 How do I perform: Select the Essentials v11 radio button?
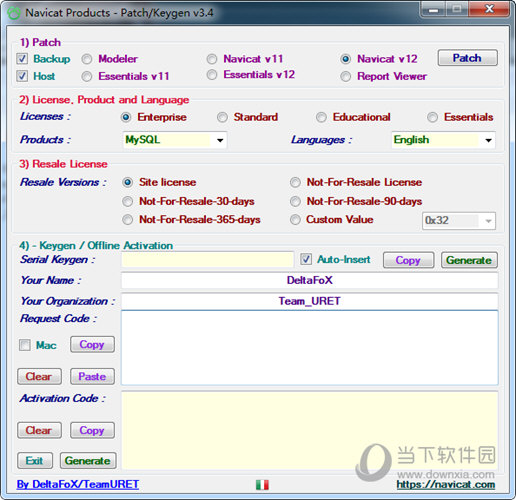coord(87,77)
